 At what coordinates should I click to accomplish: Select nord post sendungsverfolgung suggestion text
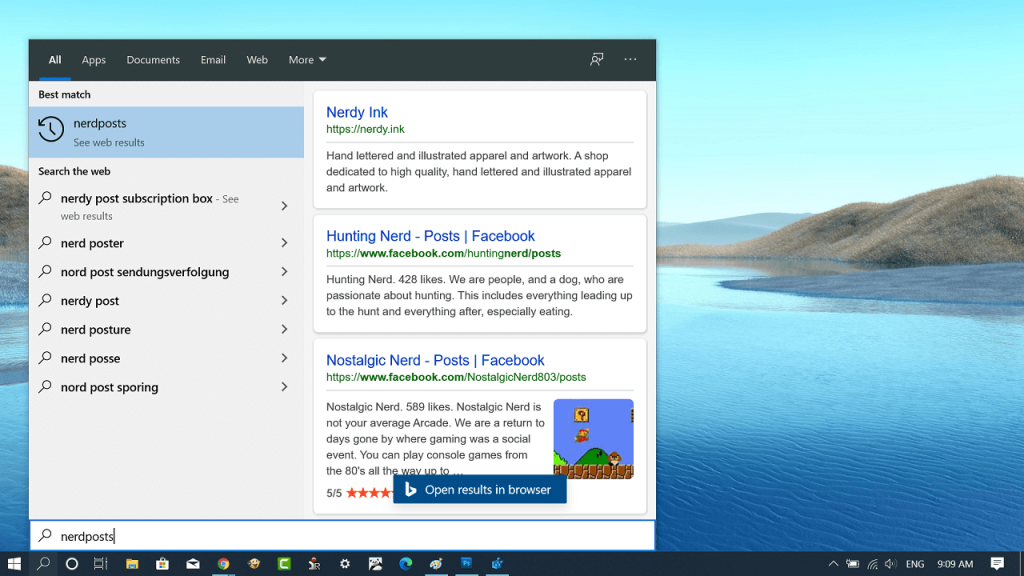click(145, 272)
